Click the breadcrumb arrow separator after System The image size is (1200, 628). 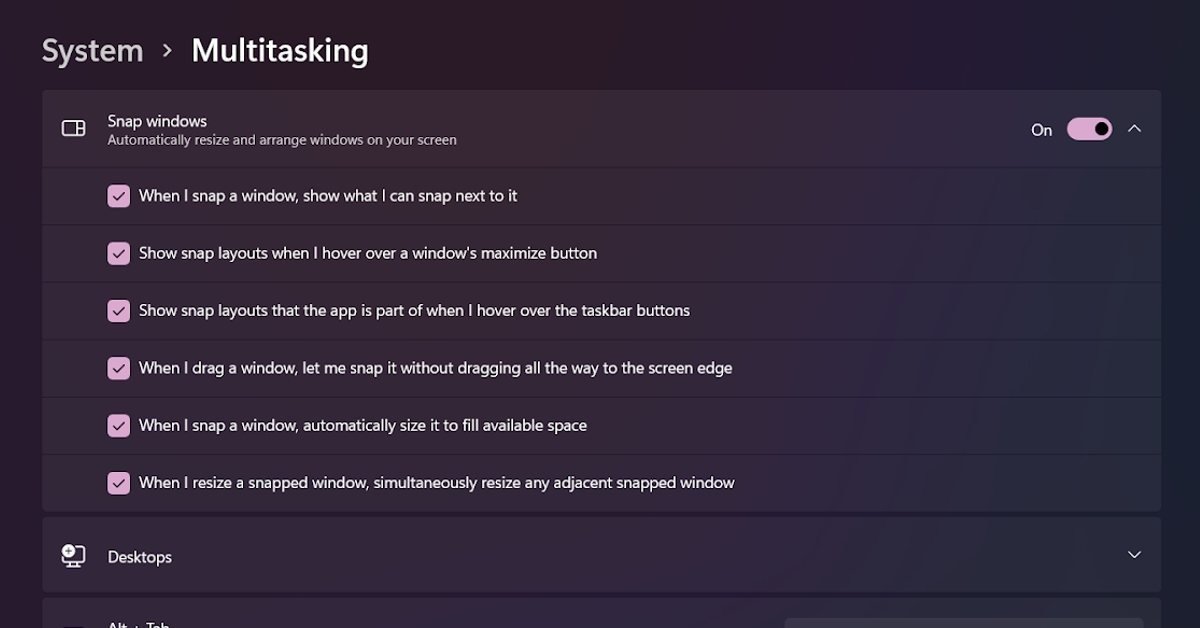(167, 51)
